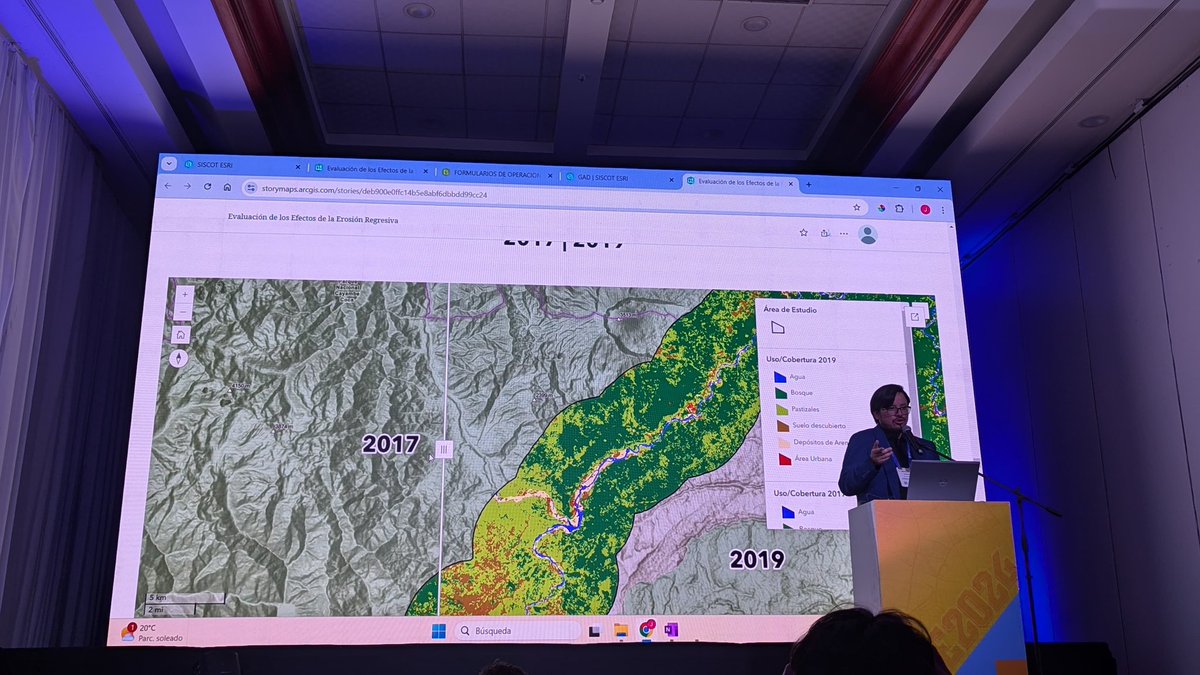Open the Windows Start menu

[x=438, y=630]
